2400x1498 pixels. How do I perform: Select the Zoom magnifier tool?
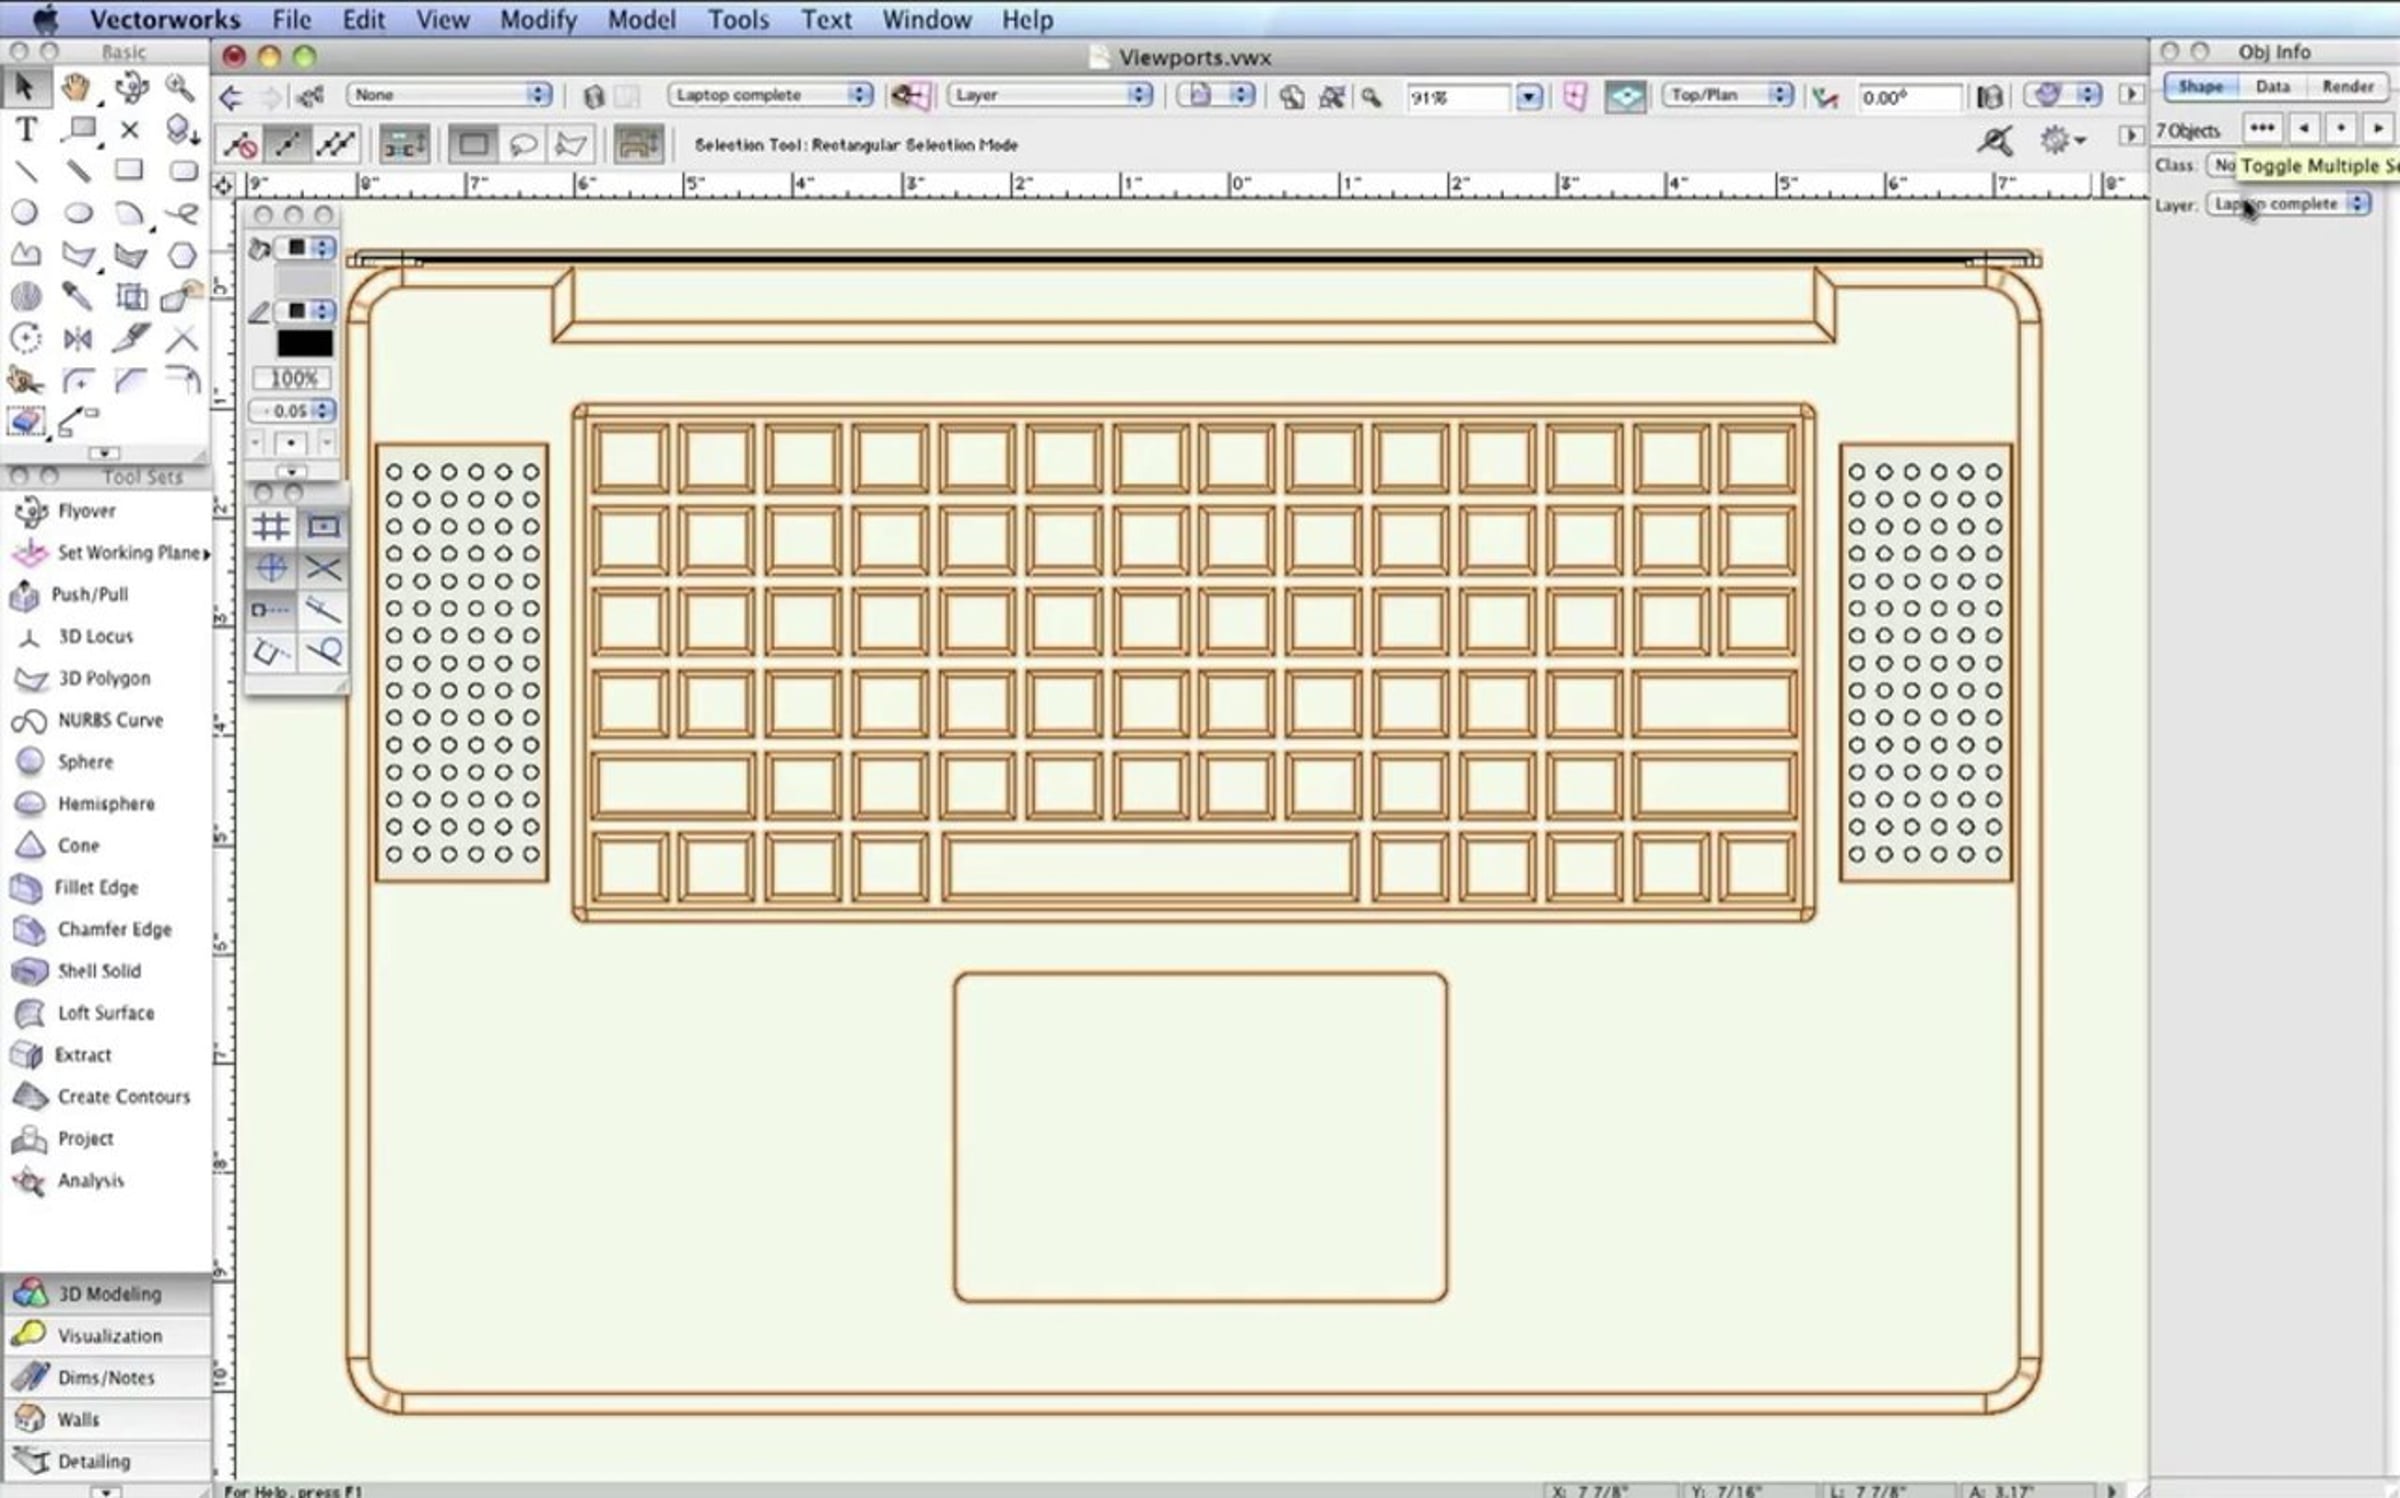tap(180, 88)
